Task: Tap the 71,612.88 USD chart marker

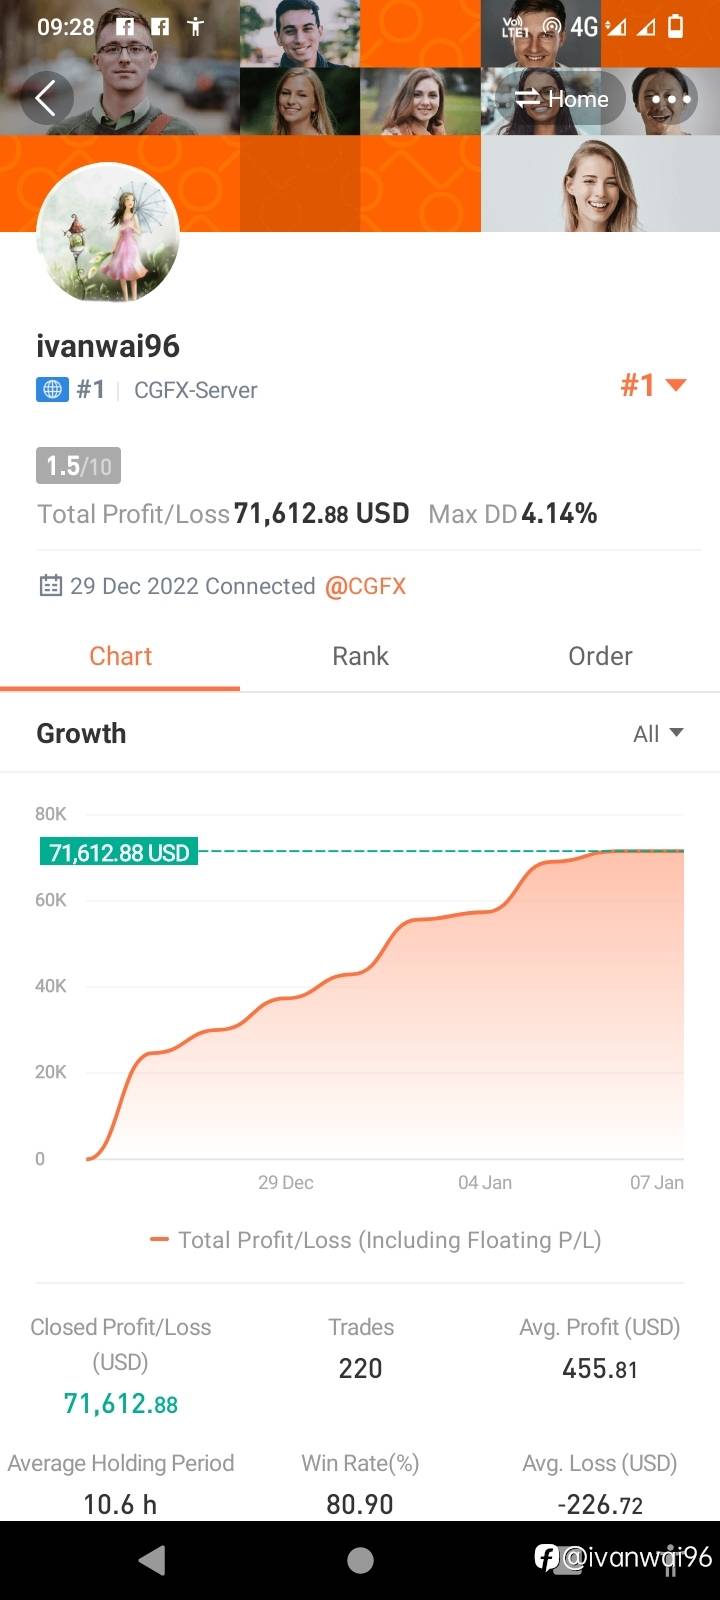Action: pyautogui.click(x=119, y=852)
